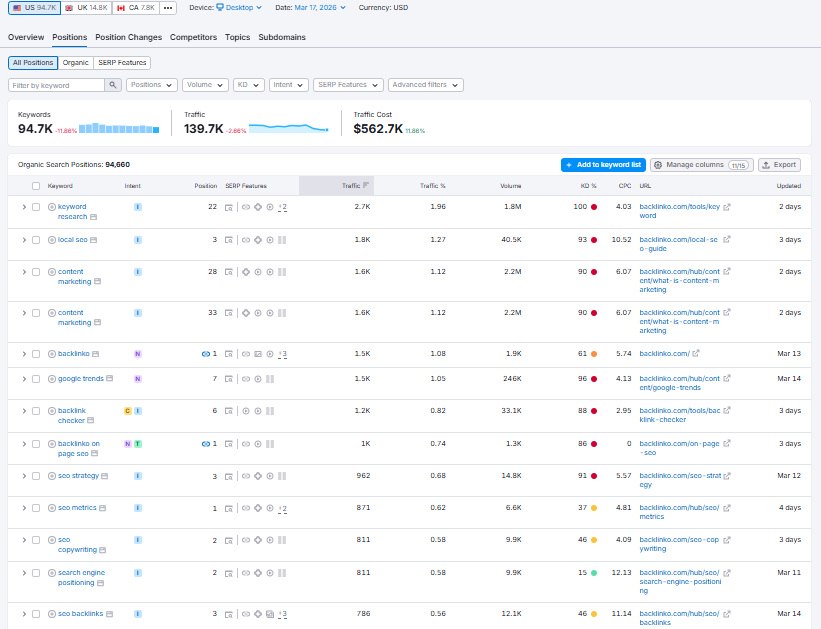Open the Advanced filters dropdown
The width and height of the screenshot is (821, 629).
pyautogui.click(x=425, y=85)
